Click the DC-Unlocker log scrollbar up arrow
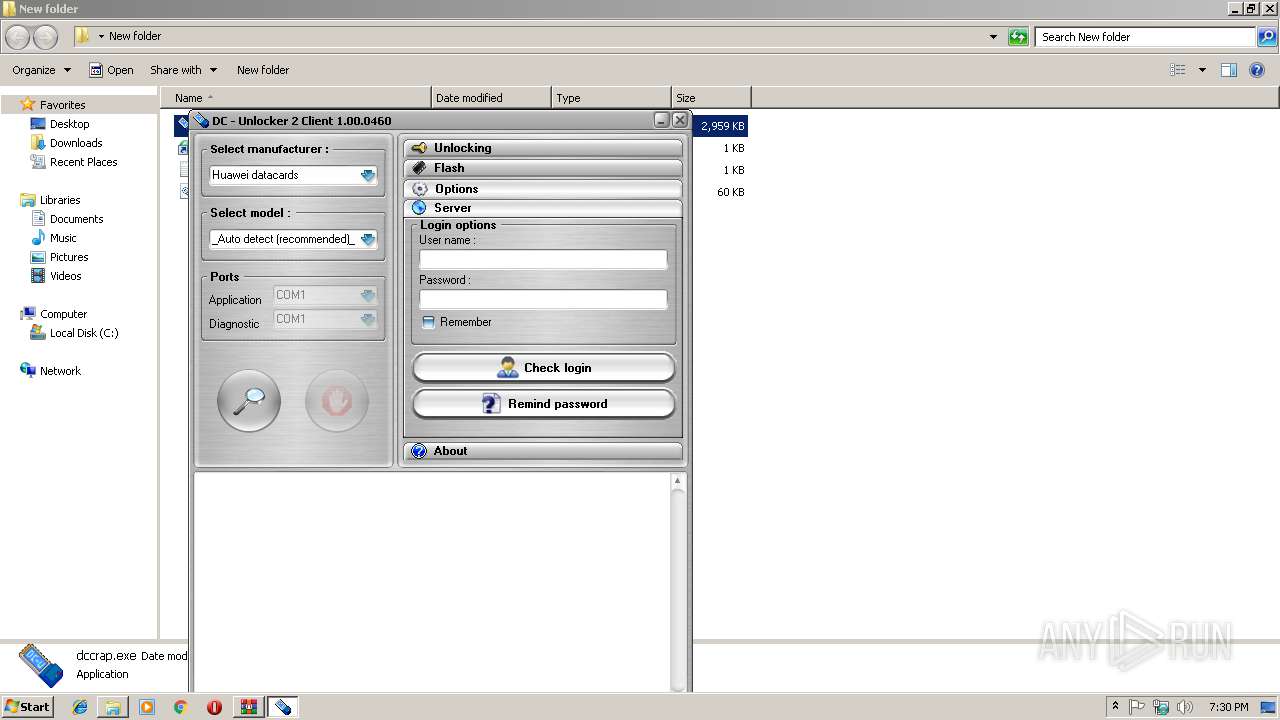 click(x=678, y=481)
